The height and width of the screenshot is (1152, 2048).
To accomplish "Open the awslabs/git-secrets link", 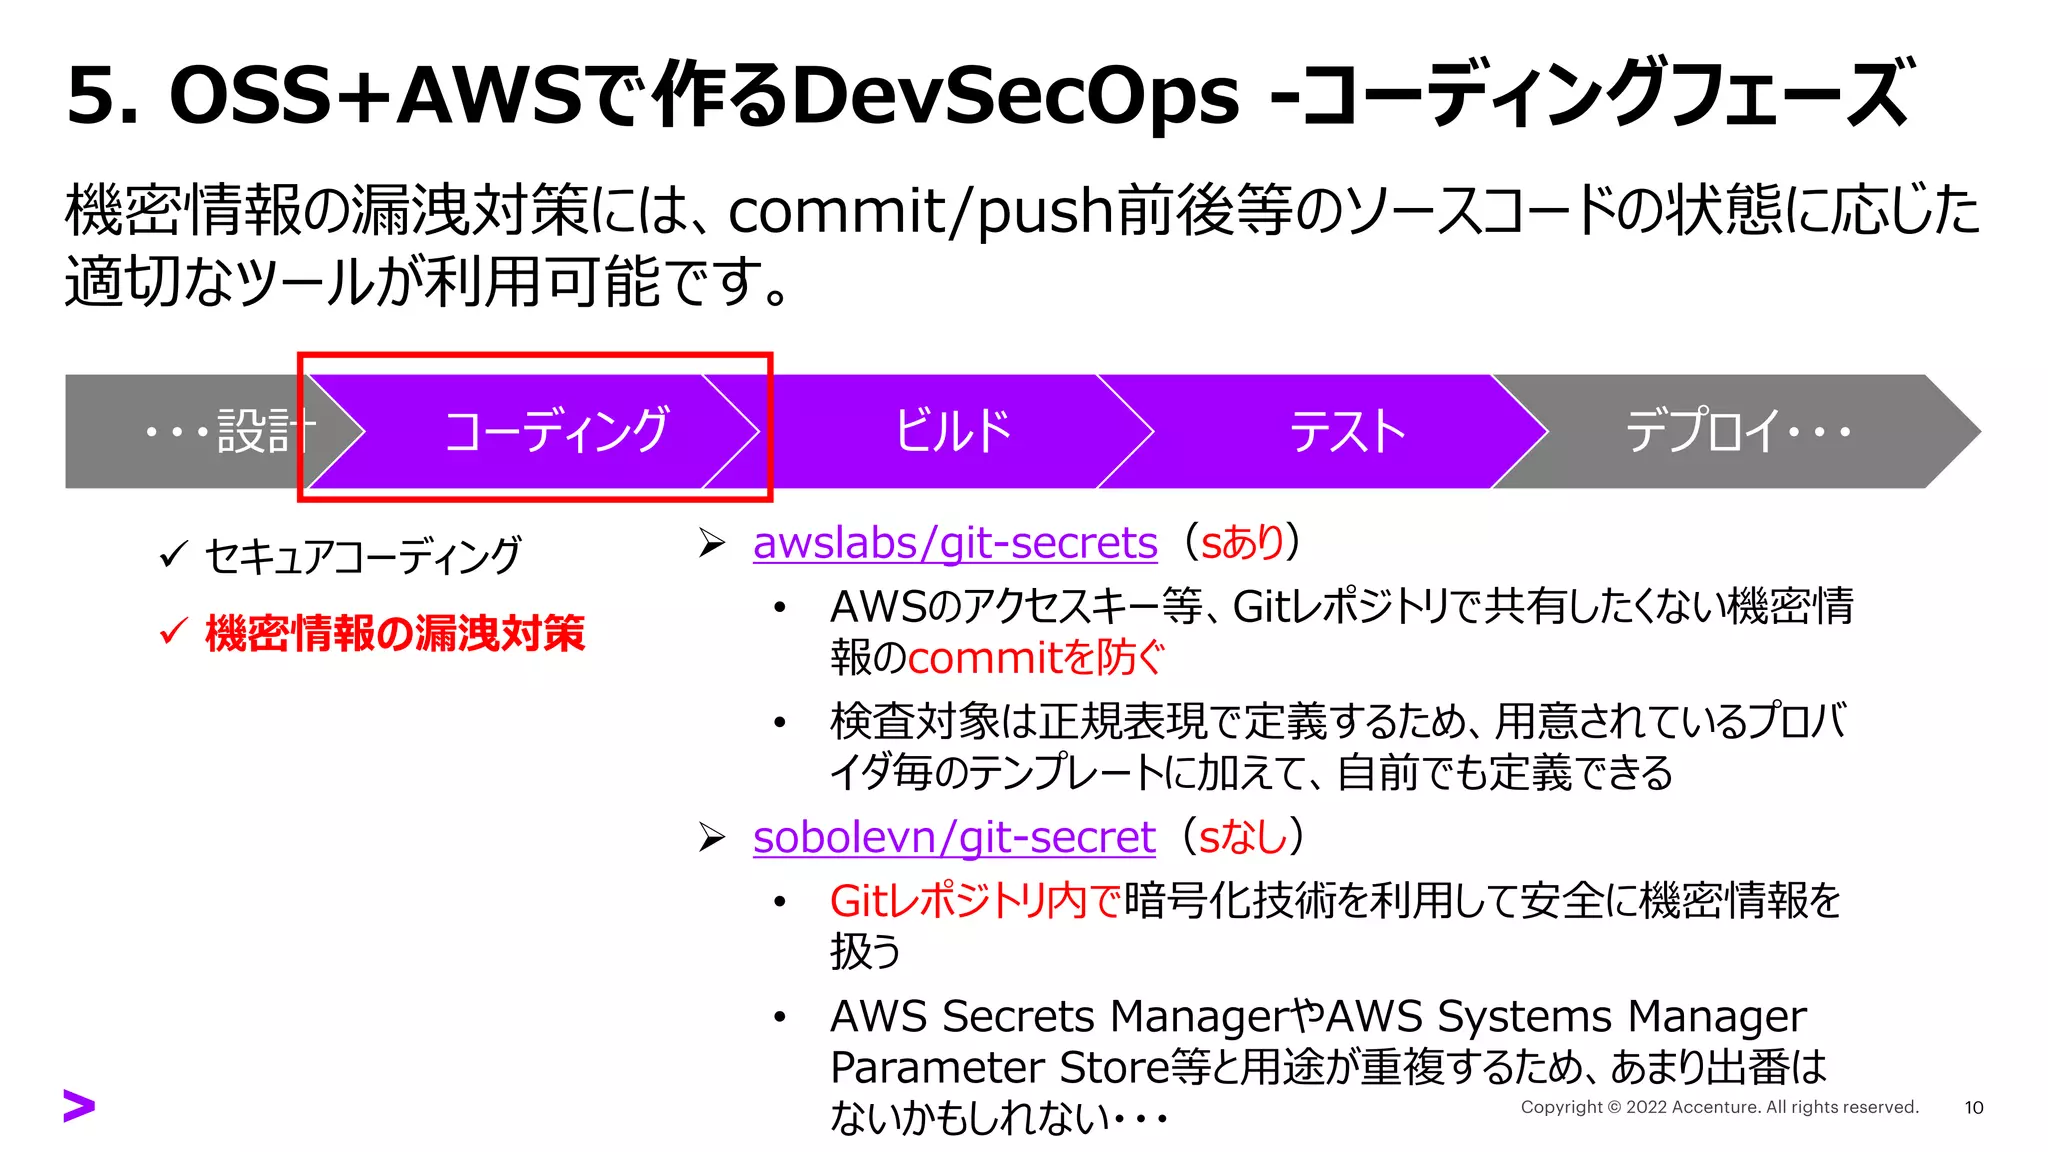I will (x=954, y=543).
